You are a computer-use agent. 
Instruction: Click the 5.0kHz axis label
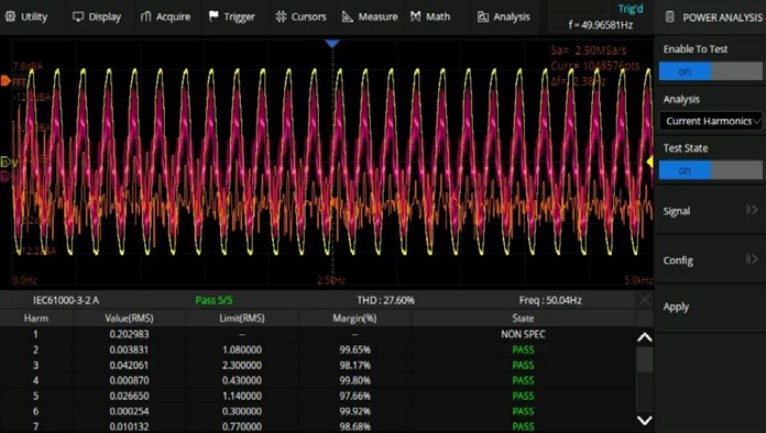pyautogui.click(x=638, y=281)
